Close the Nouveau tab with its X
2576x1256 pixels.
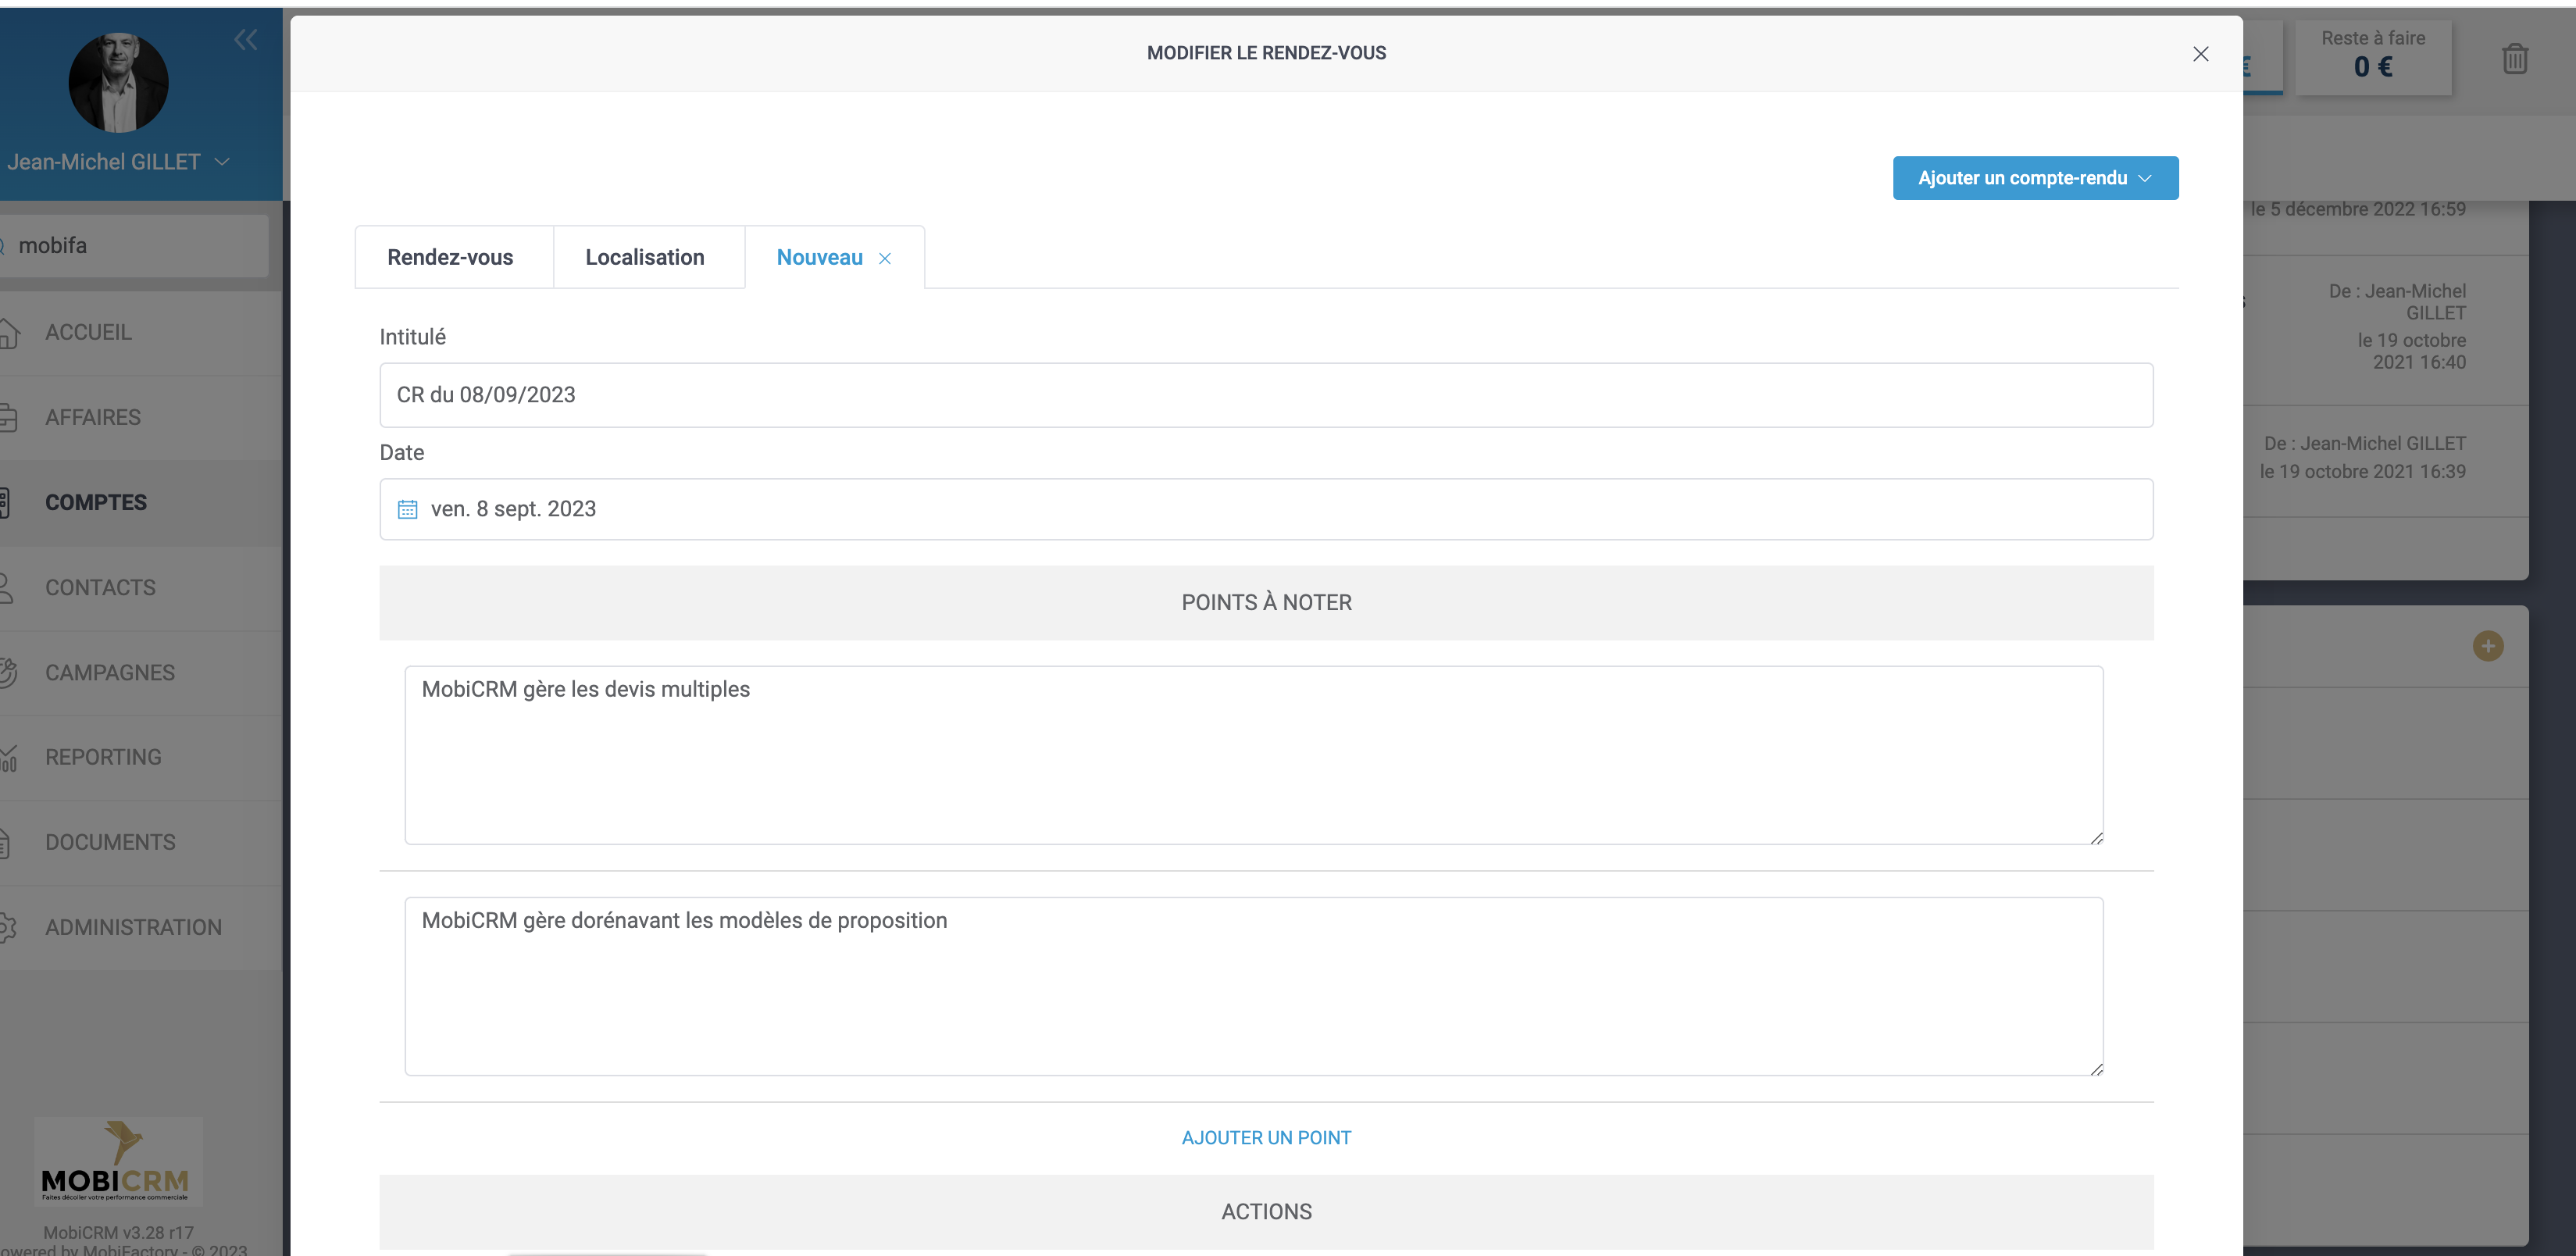point(885,259)
